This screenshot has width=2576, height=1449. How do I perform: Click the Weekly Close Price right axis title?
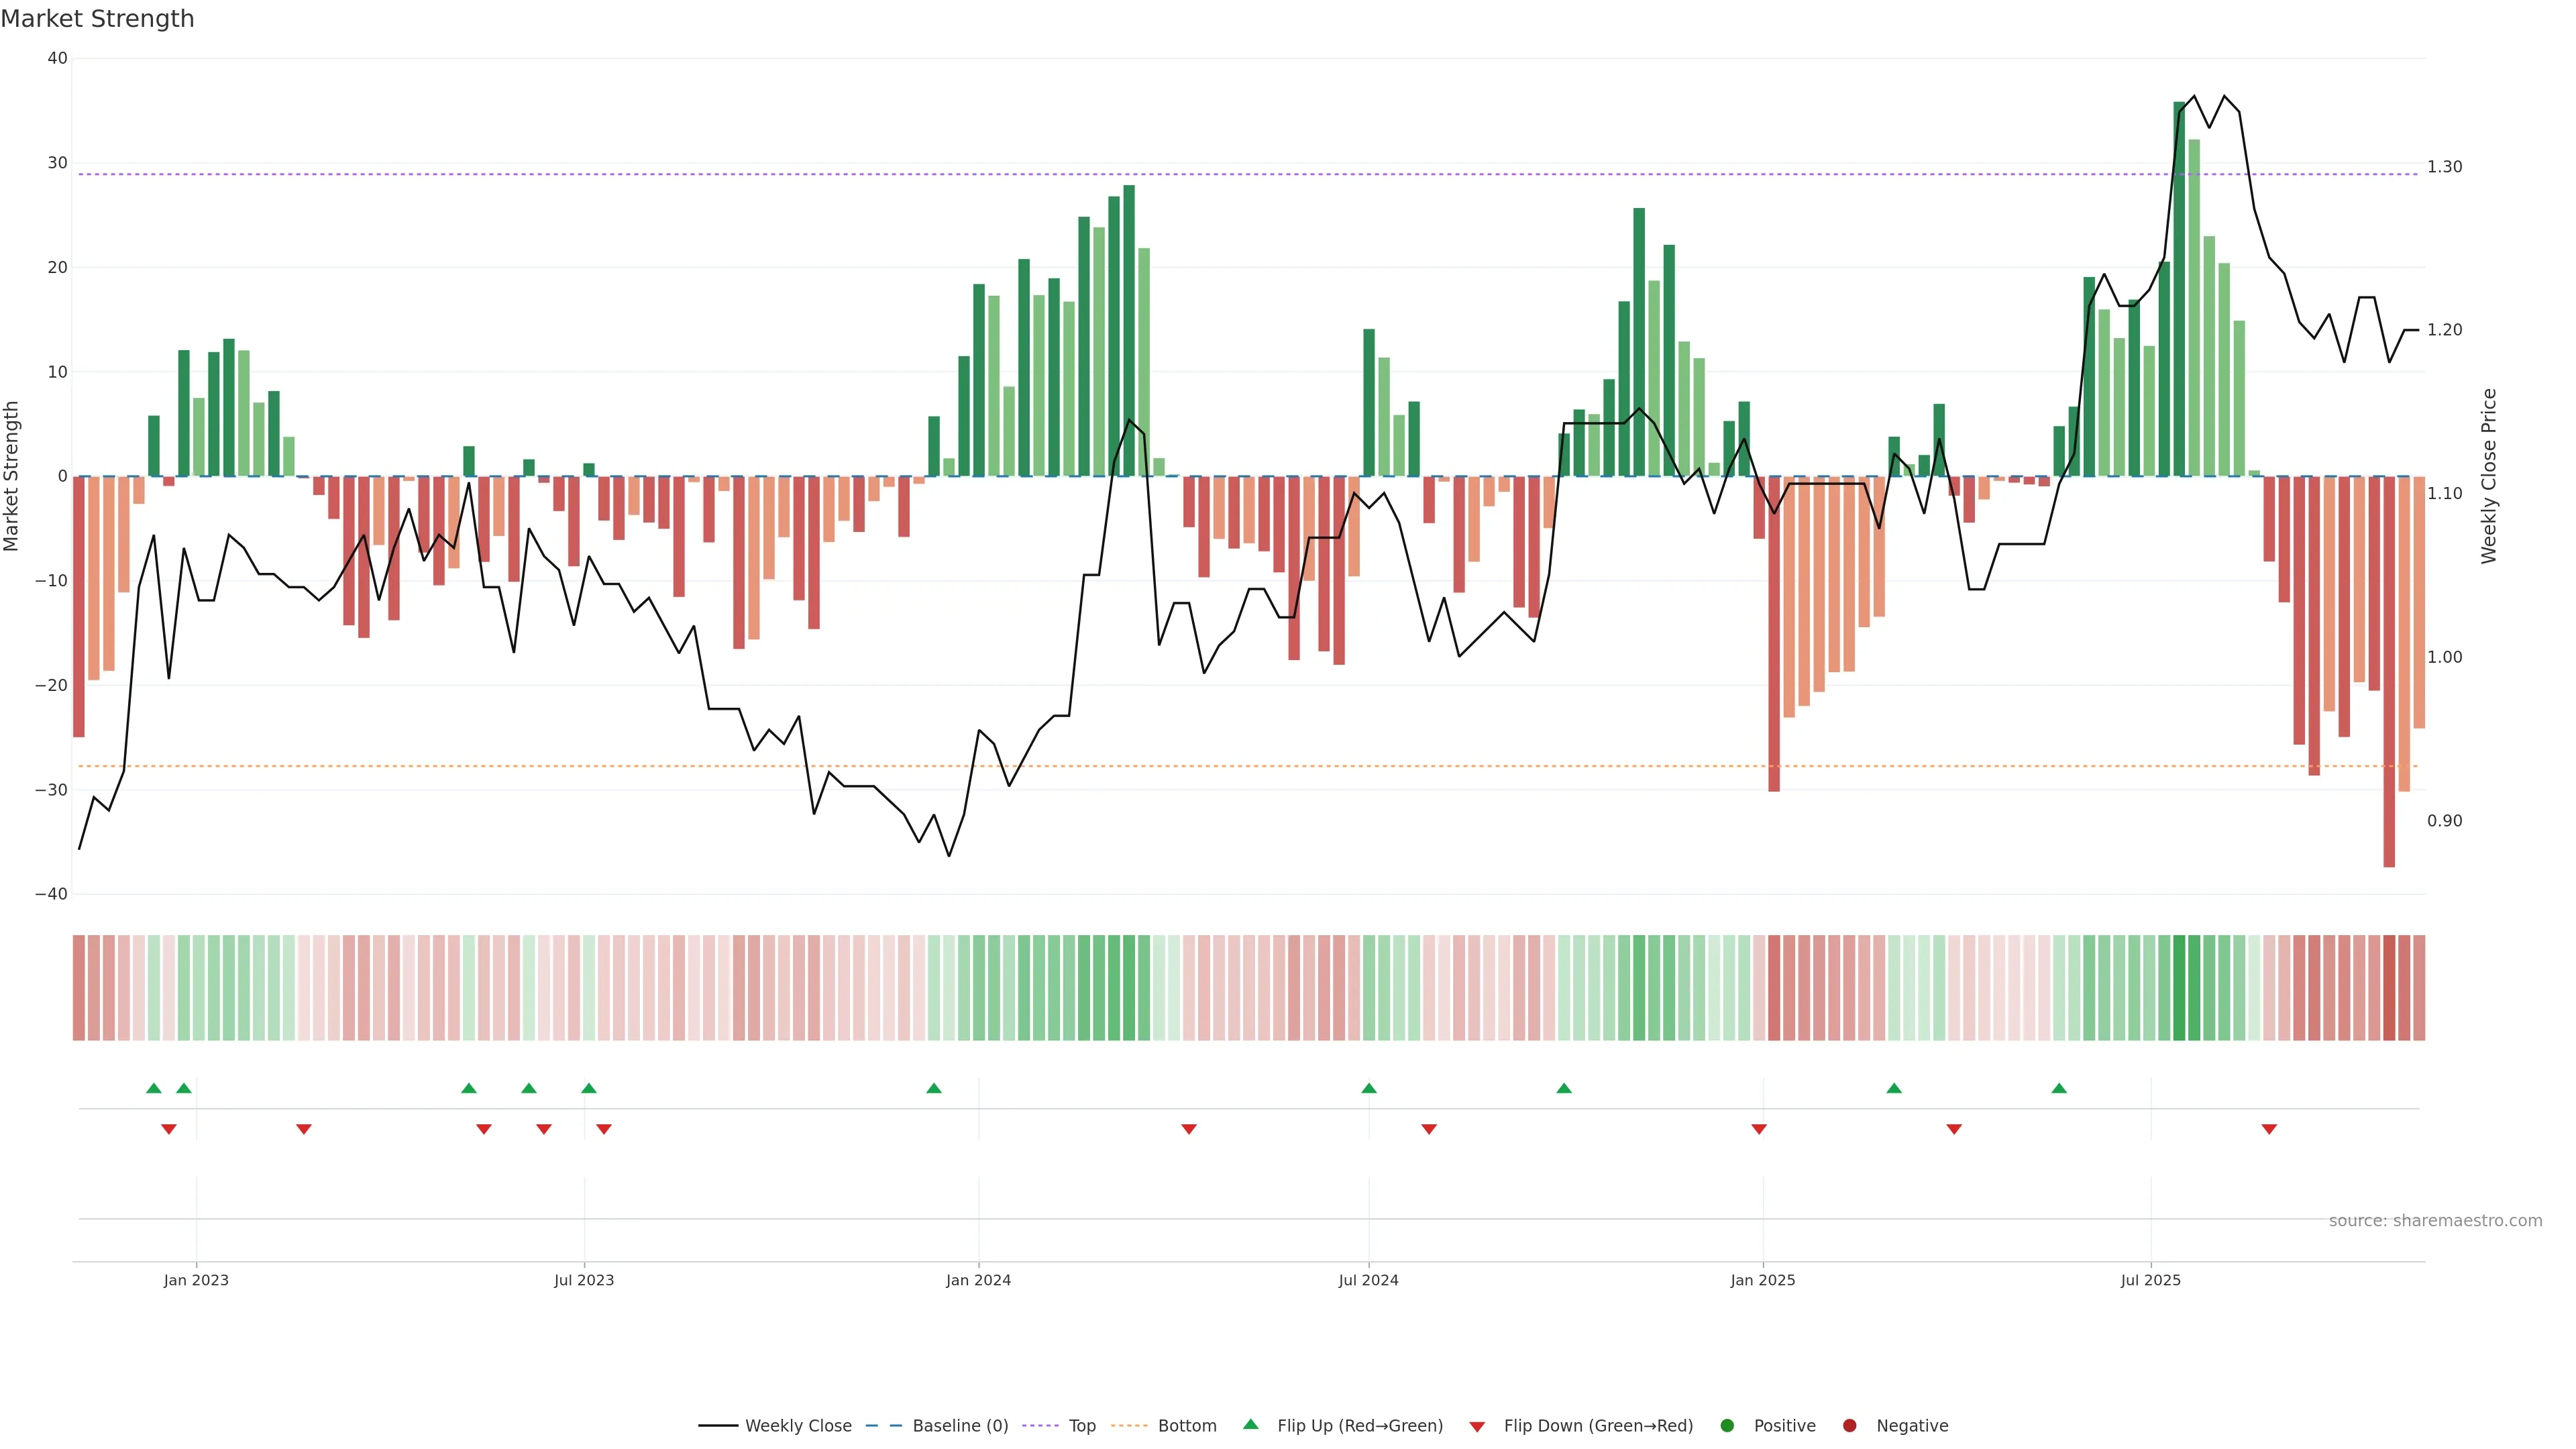(2489, 476)
